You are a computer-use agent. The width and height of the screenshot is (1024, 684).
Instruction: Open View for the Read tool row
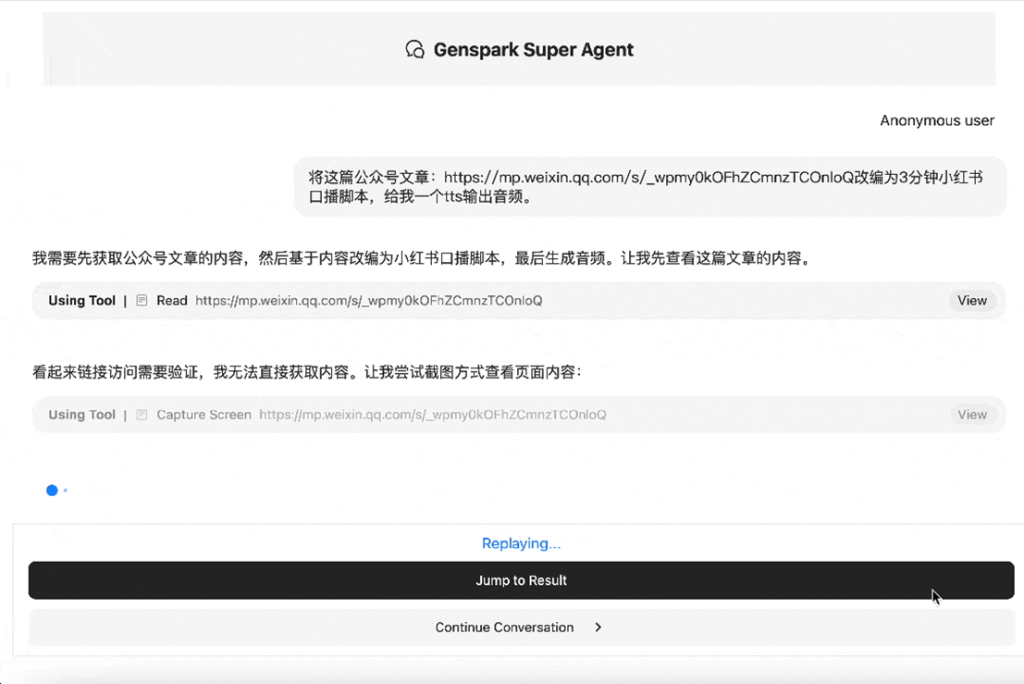[971, 300]
